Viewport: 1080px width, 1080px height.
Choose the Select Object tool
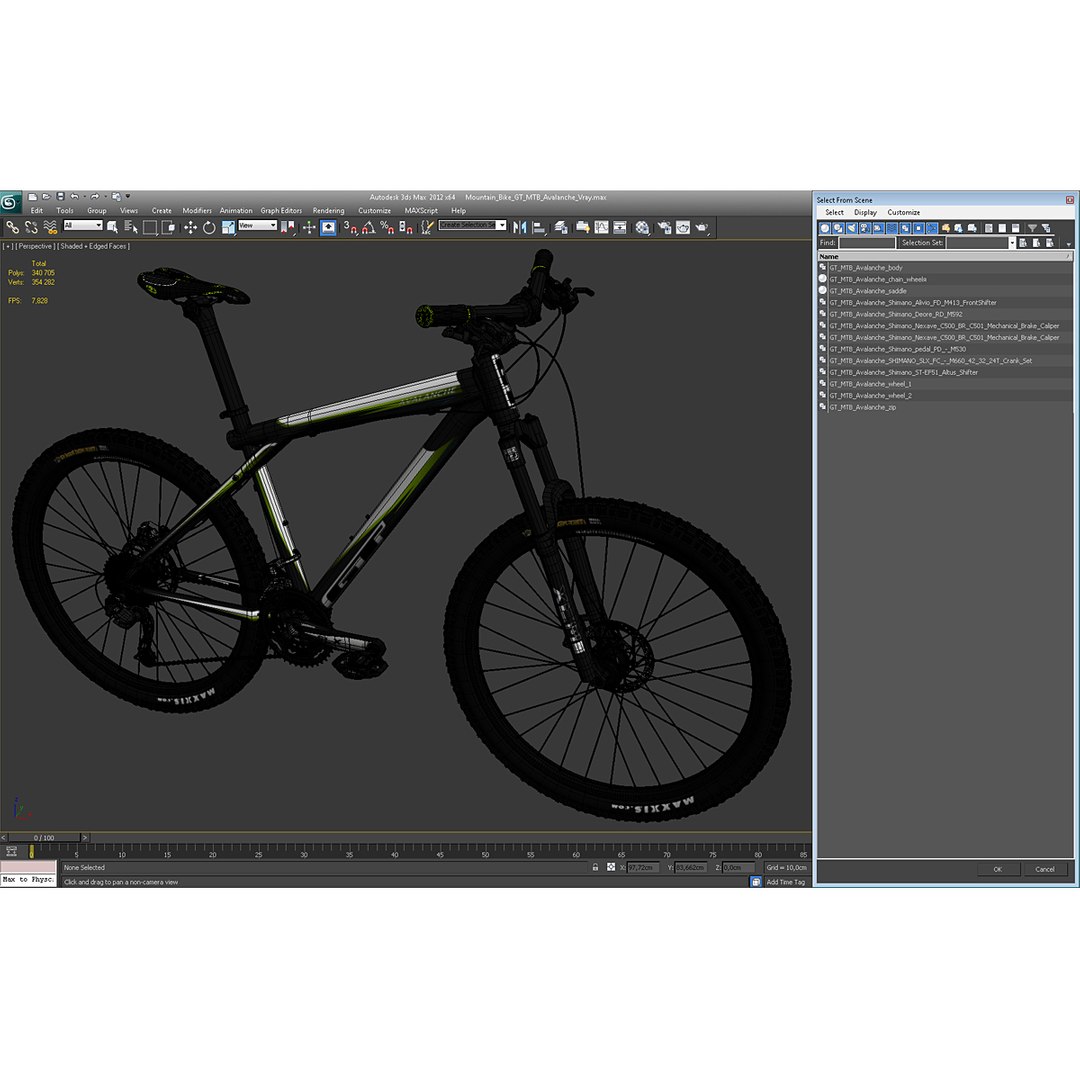click(112, 227)
